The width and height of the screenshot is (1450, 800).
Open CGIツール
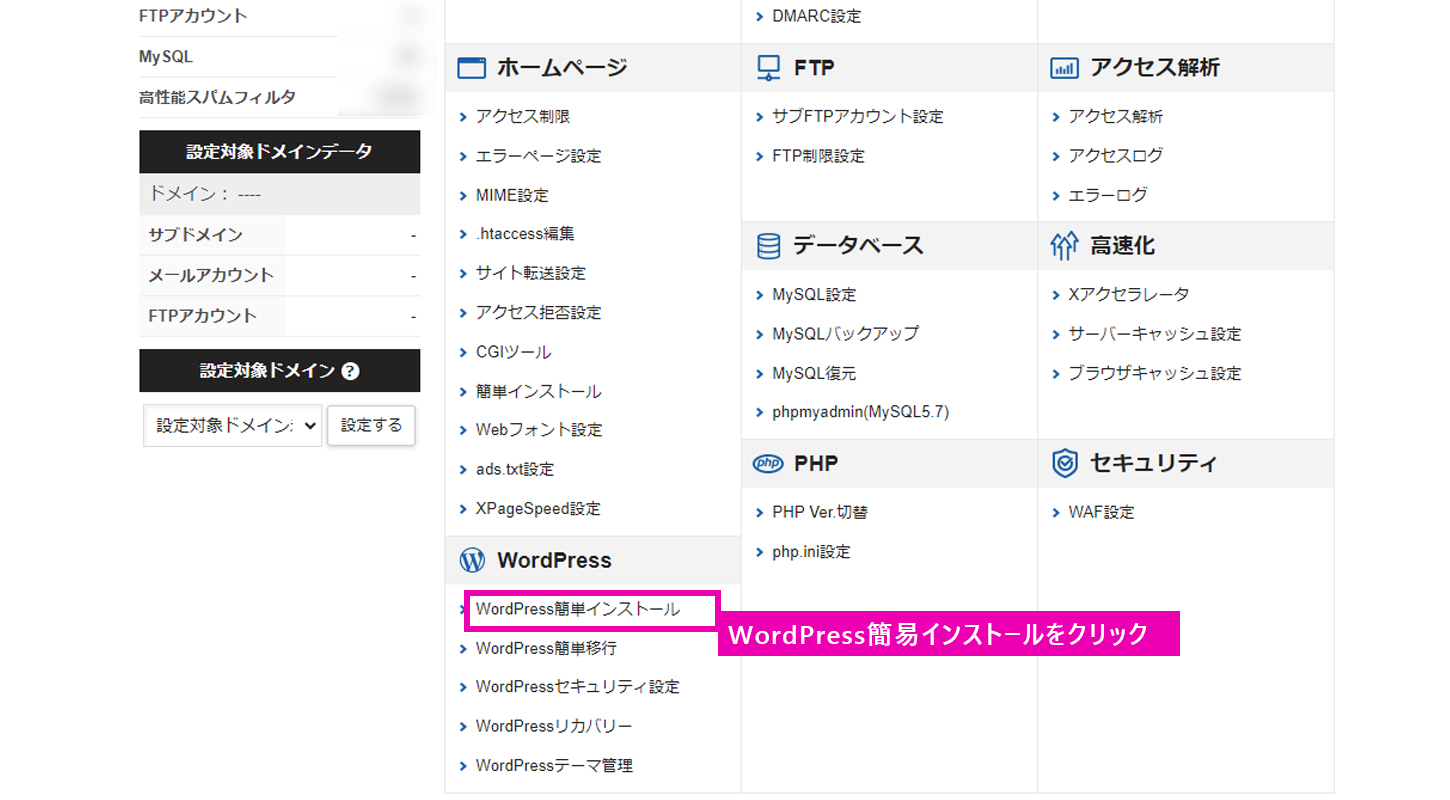[x=513, y=352]
